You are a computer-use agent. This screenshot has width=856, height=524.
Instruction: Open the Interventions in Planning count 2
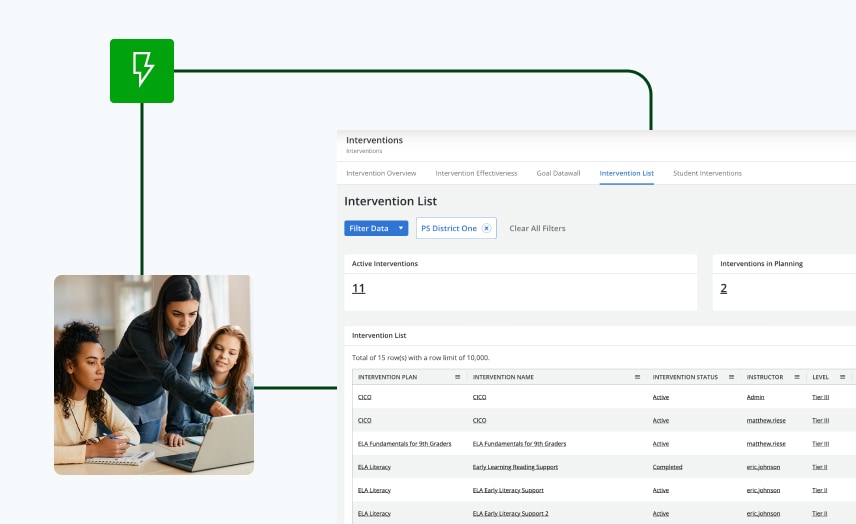pyautogui.click(x=723, y=288)
